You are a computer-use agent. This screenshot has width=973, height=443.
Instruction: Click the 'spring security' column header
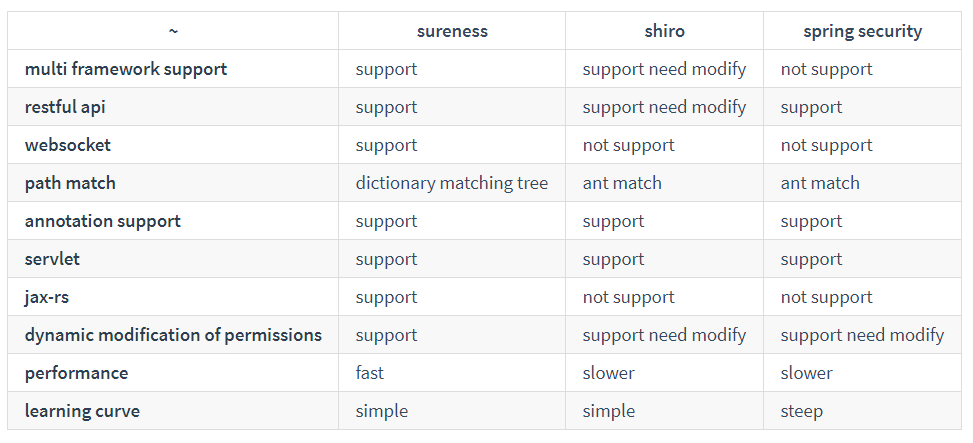[x=862, y=31]
